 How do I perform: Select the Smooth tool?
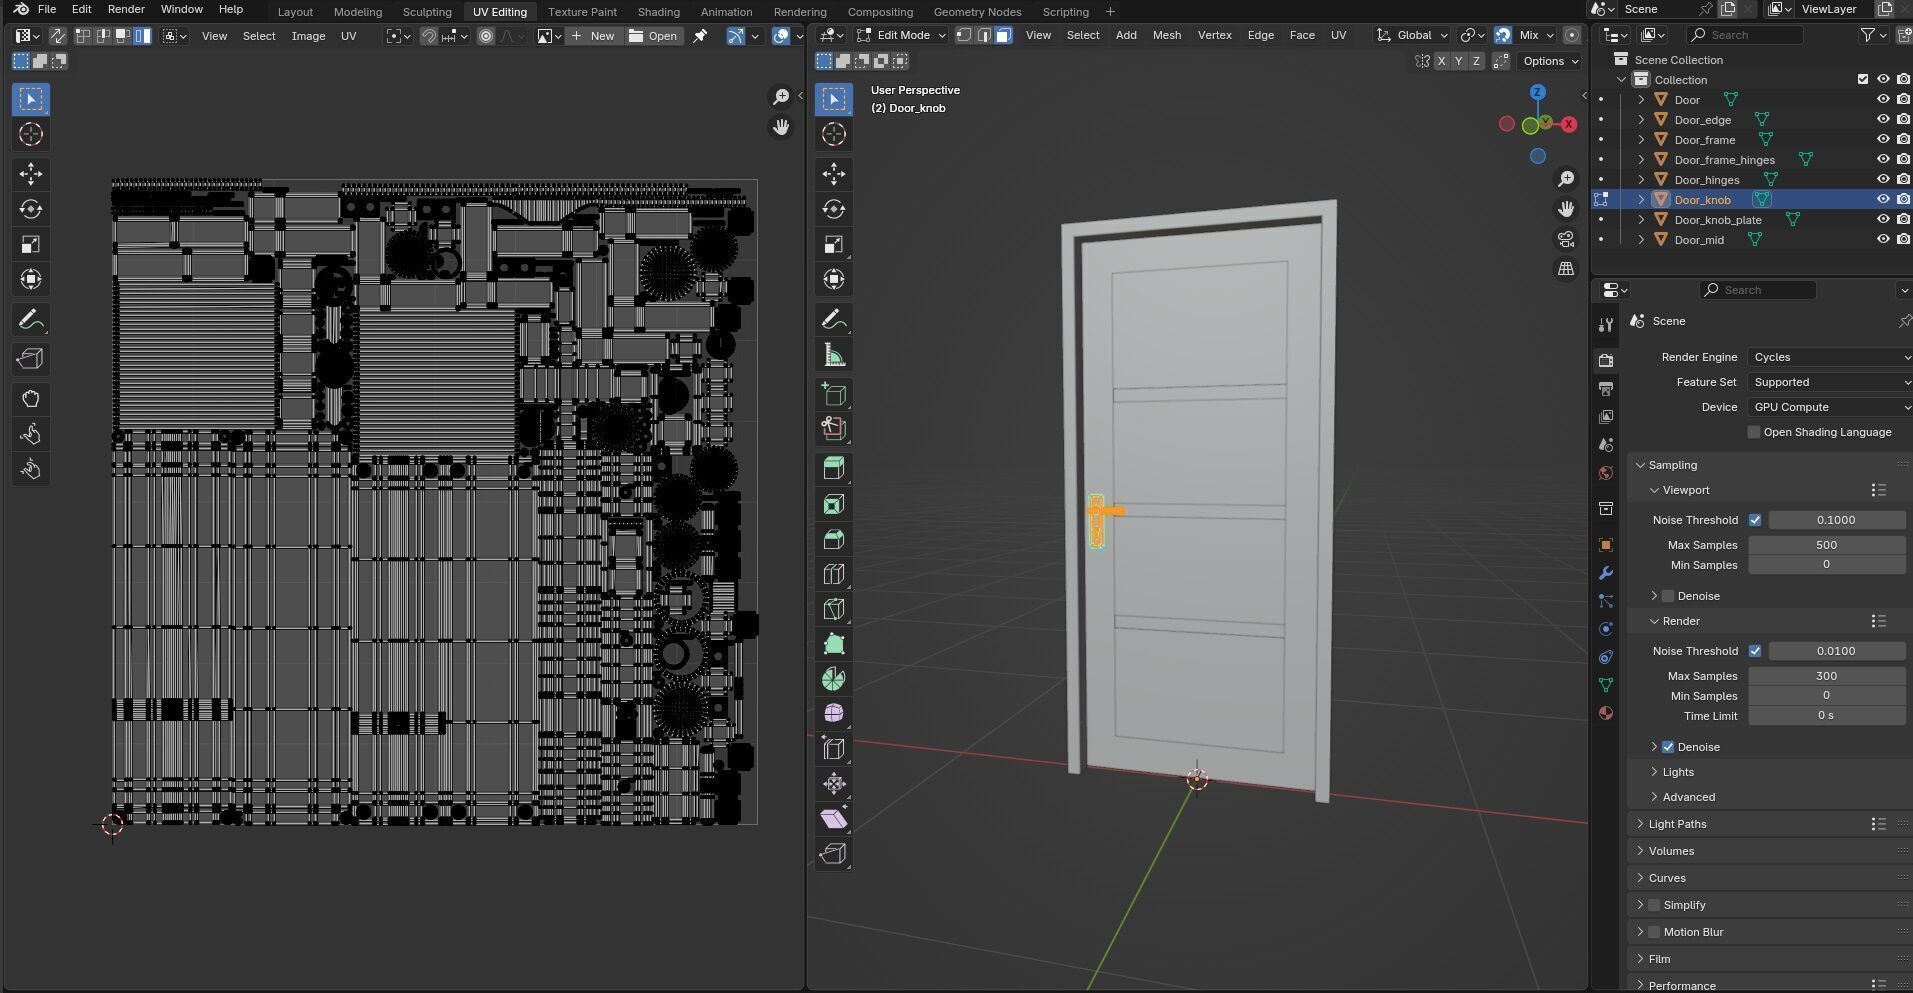point(834,713)
